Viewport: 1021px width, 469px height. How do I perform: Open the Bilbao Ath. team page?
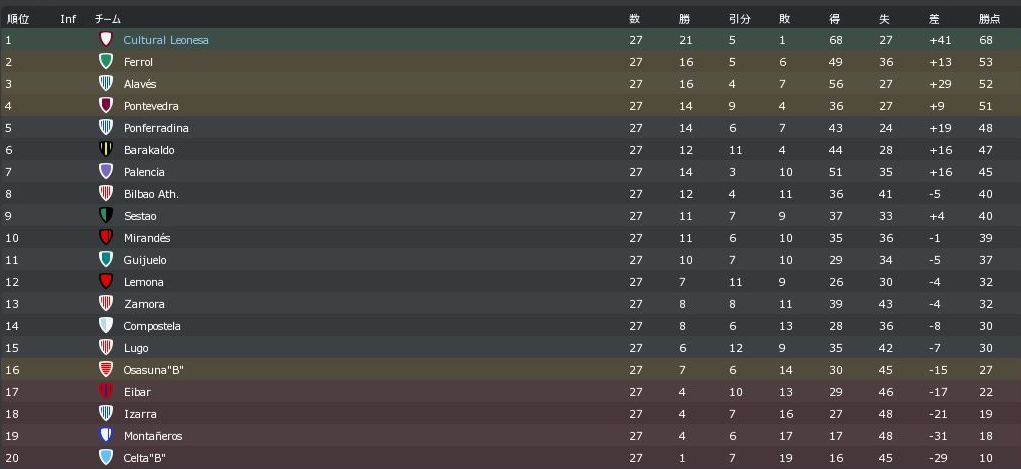coord(151,194)
